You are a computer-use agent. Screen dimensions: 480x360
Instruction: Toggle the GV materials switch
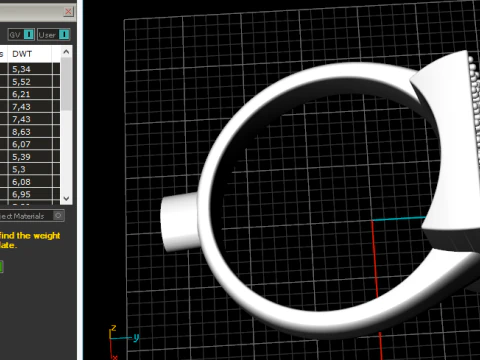coord(29,35)
